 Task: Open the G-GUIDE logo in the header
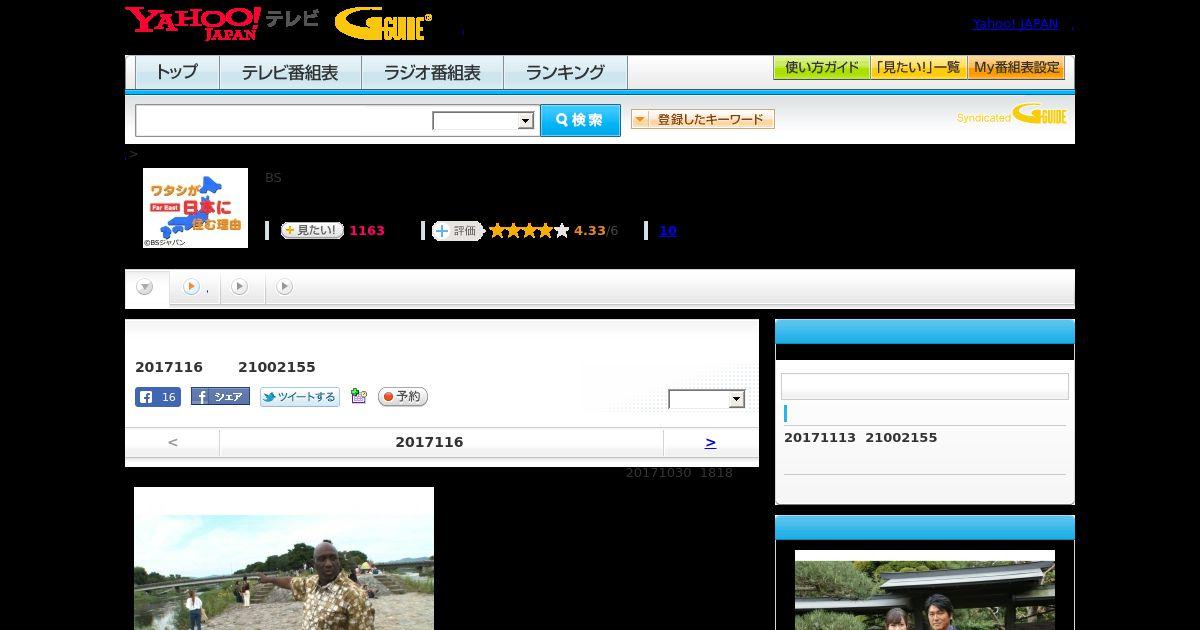click(x=383, y=24)
